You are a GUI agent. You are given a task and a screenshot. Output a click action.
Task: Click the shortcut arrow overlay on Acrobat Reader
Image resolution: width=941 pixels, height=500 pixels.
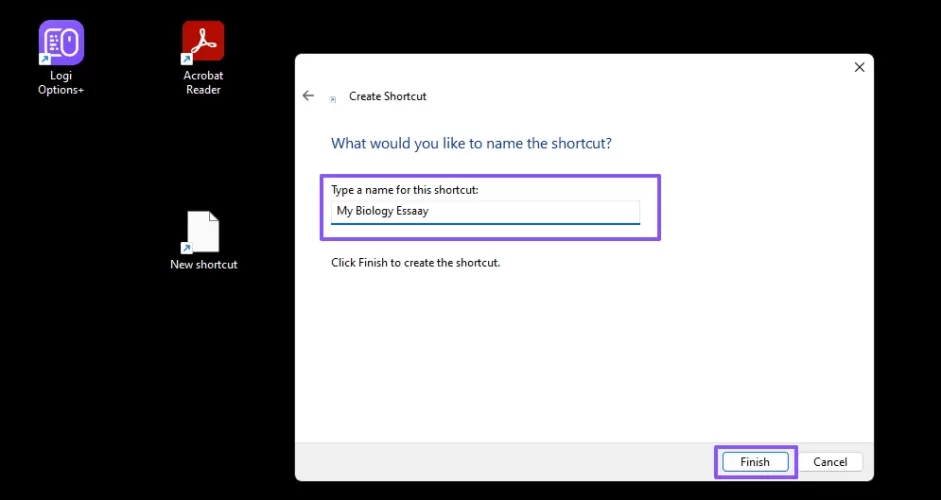(187, 60)
